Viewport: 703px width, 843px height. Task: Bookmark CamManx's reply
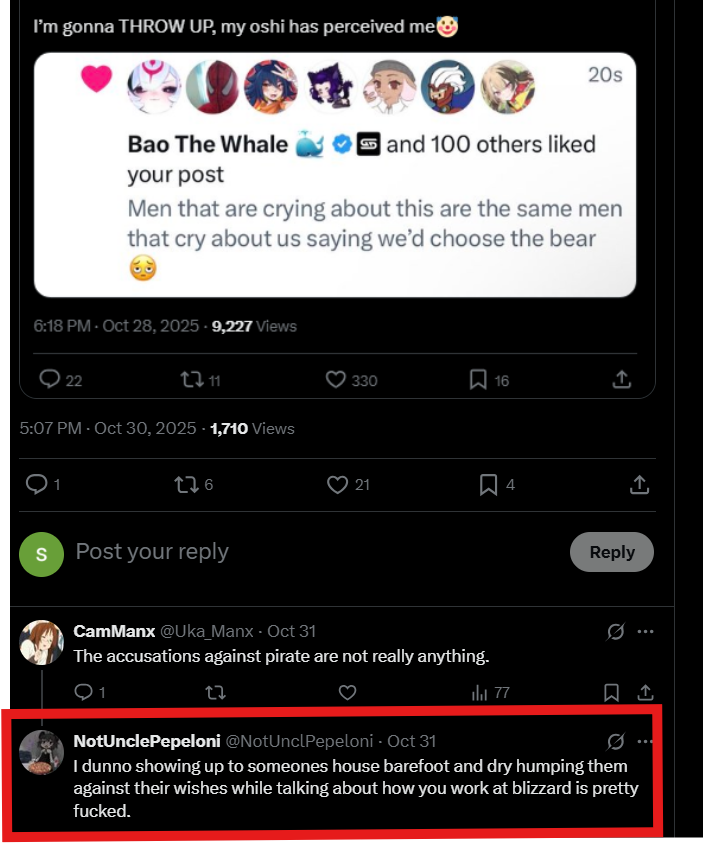pyautogui.click(x=612, y=692)
